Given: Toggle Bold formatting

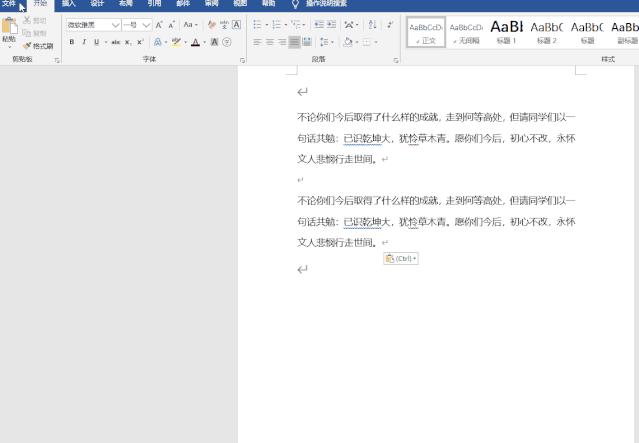Looking at the screenshot, I should 72,42.
